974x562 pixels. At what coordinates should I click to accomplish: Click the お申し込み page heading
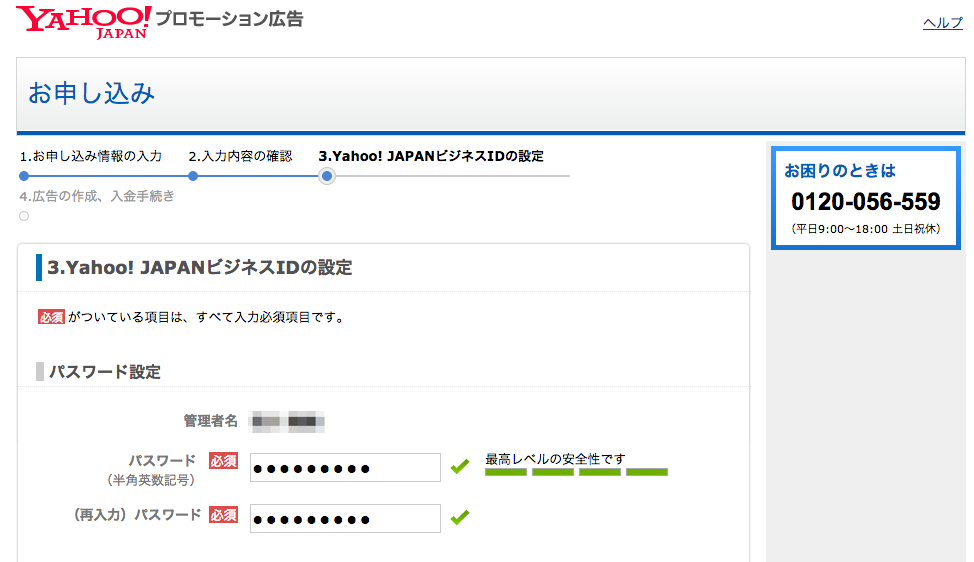click(x=91, y=94)
